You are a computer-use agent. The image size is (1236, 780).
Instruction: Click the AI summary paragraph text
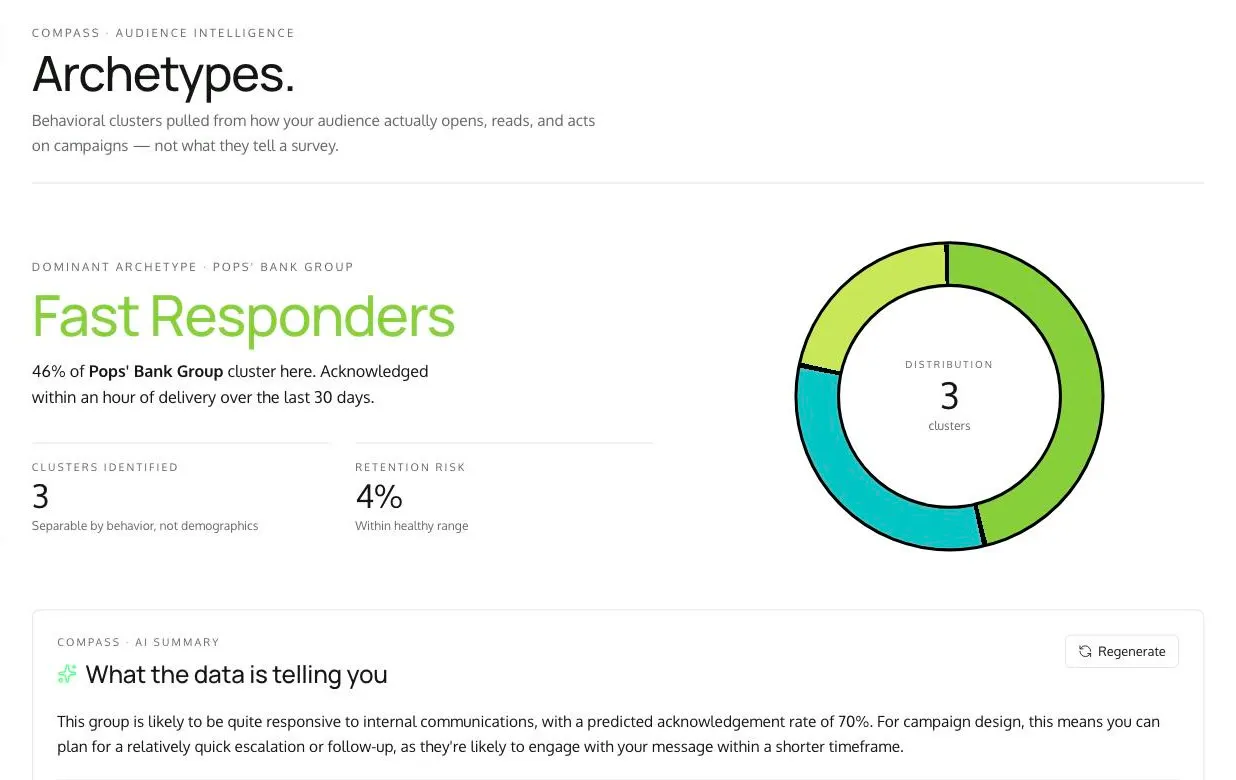pyautogui.click(x=608, y=734)
